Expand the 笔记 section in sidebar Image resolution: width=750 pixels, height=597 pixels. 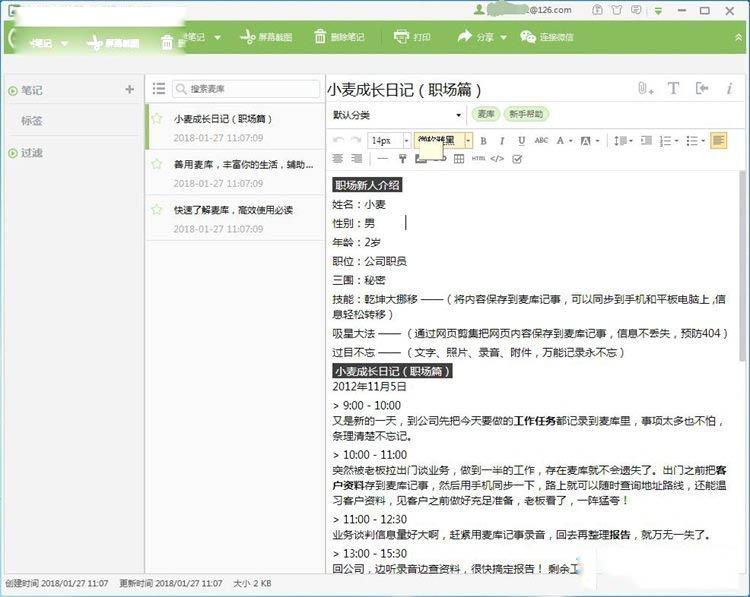tap(13, 90)
